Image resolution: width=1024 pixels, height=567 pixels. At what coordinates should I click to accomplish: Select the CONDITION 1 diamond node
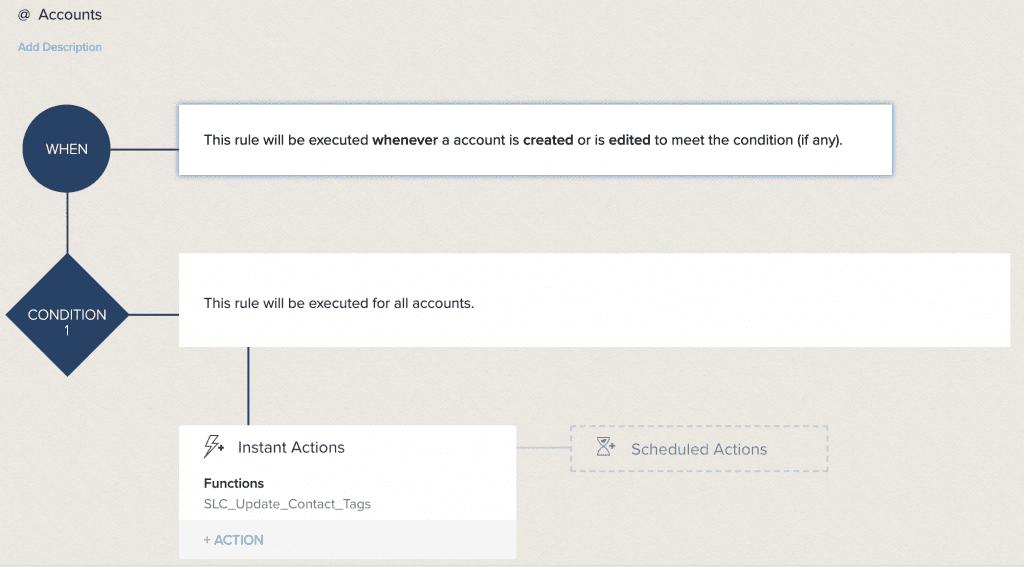point(67,315)
